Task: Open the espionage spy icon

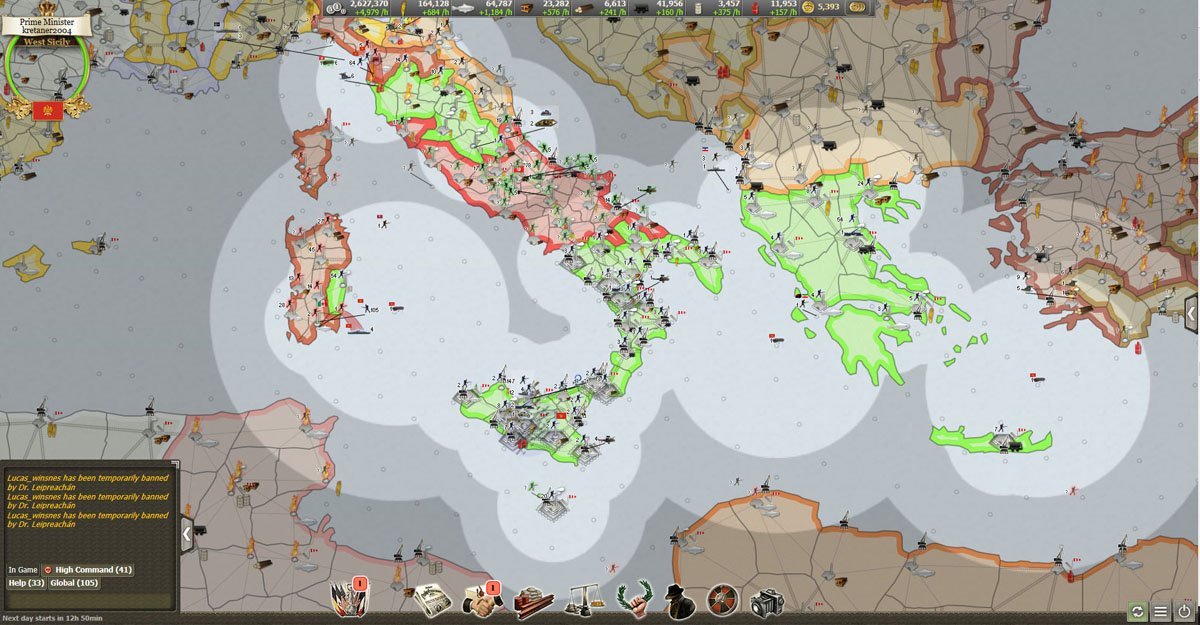Action: tap(681, 600)
